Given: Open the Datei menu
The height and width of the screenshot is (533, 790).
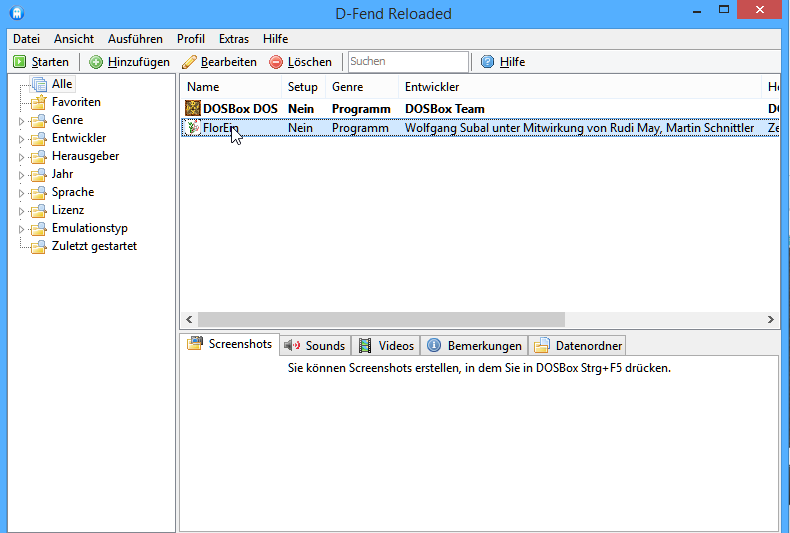Looking at the screenshot, I should (x=26, y=39).
